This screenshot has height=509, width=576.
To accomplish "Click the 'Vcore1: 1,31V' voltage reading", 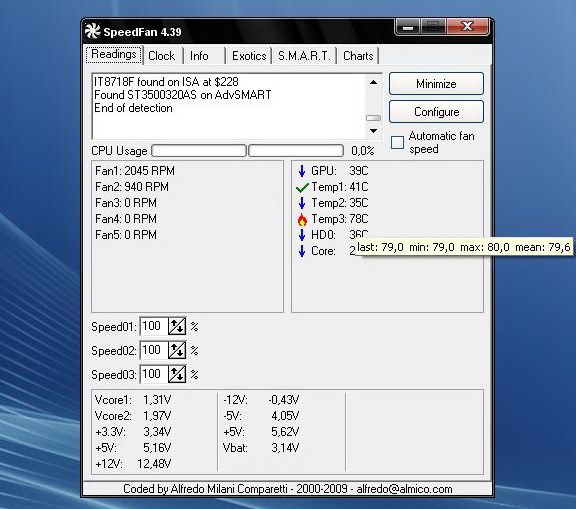I will click(x=133, y=400).
